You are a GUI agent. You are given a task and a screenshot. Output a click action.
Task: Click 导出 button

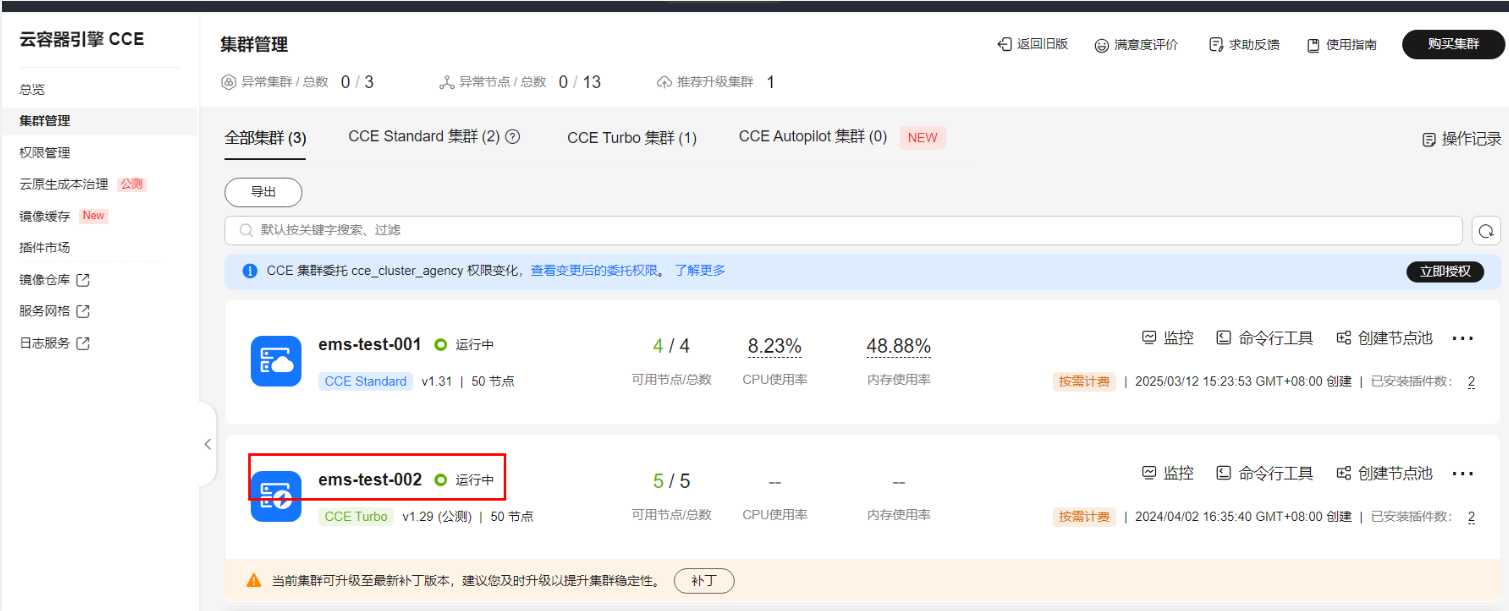click(263, 192)
